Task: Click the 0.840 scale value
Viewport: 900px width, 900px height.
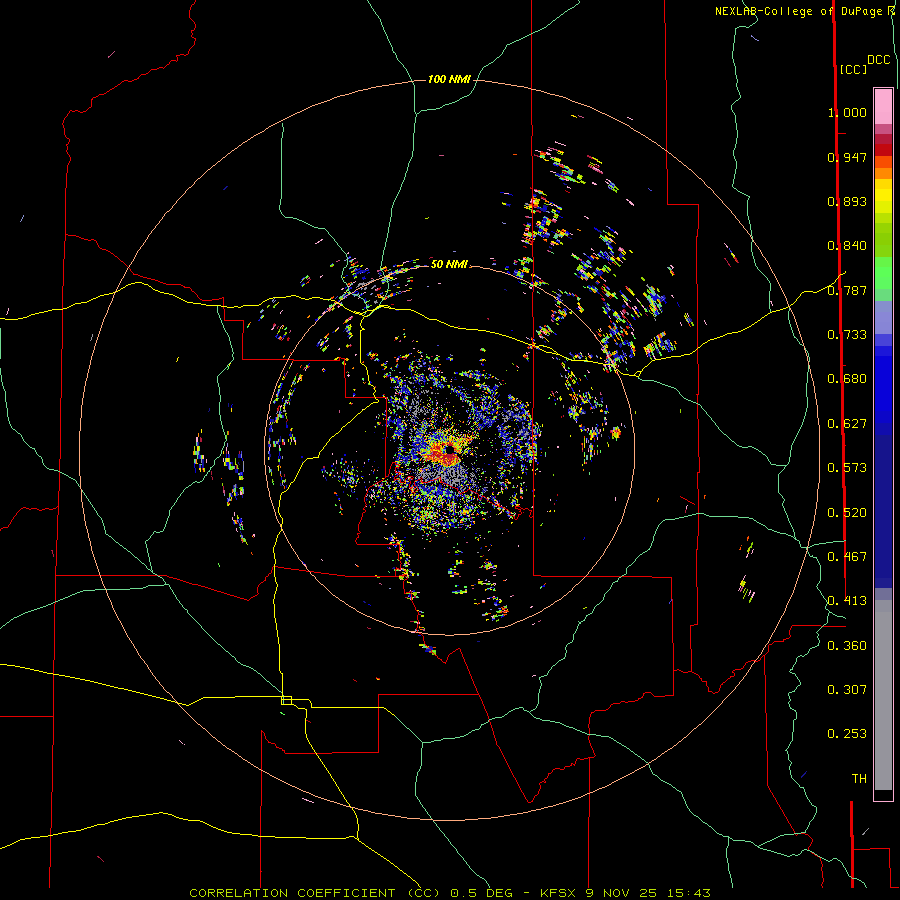Action: (x=847, y=246)
